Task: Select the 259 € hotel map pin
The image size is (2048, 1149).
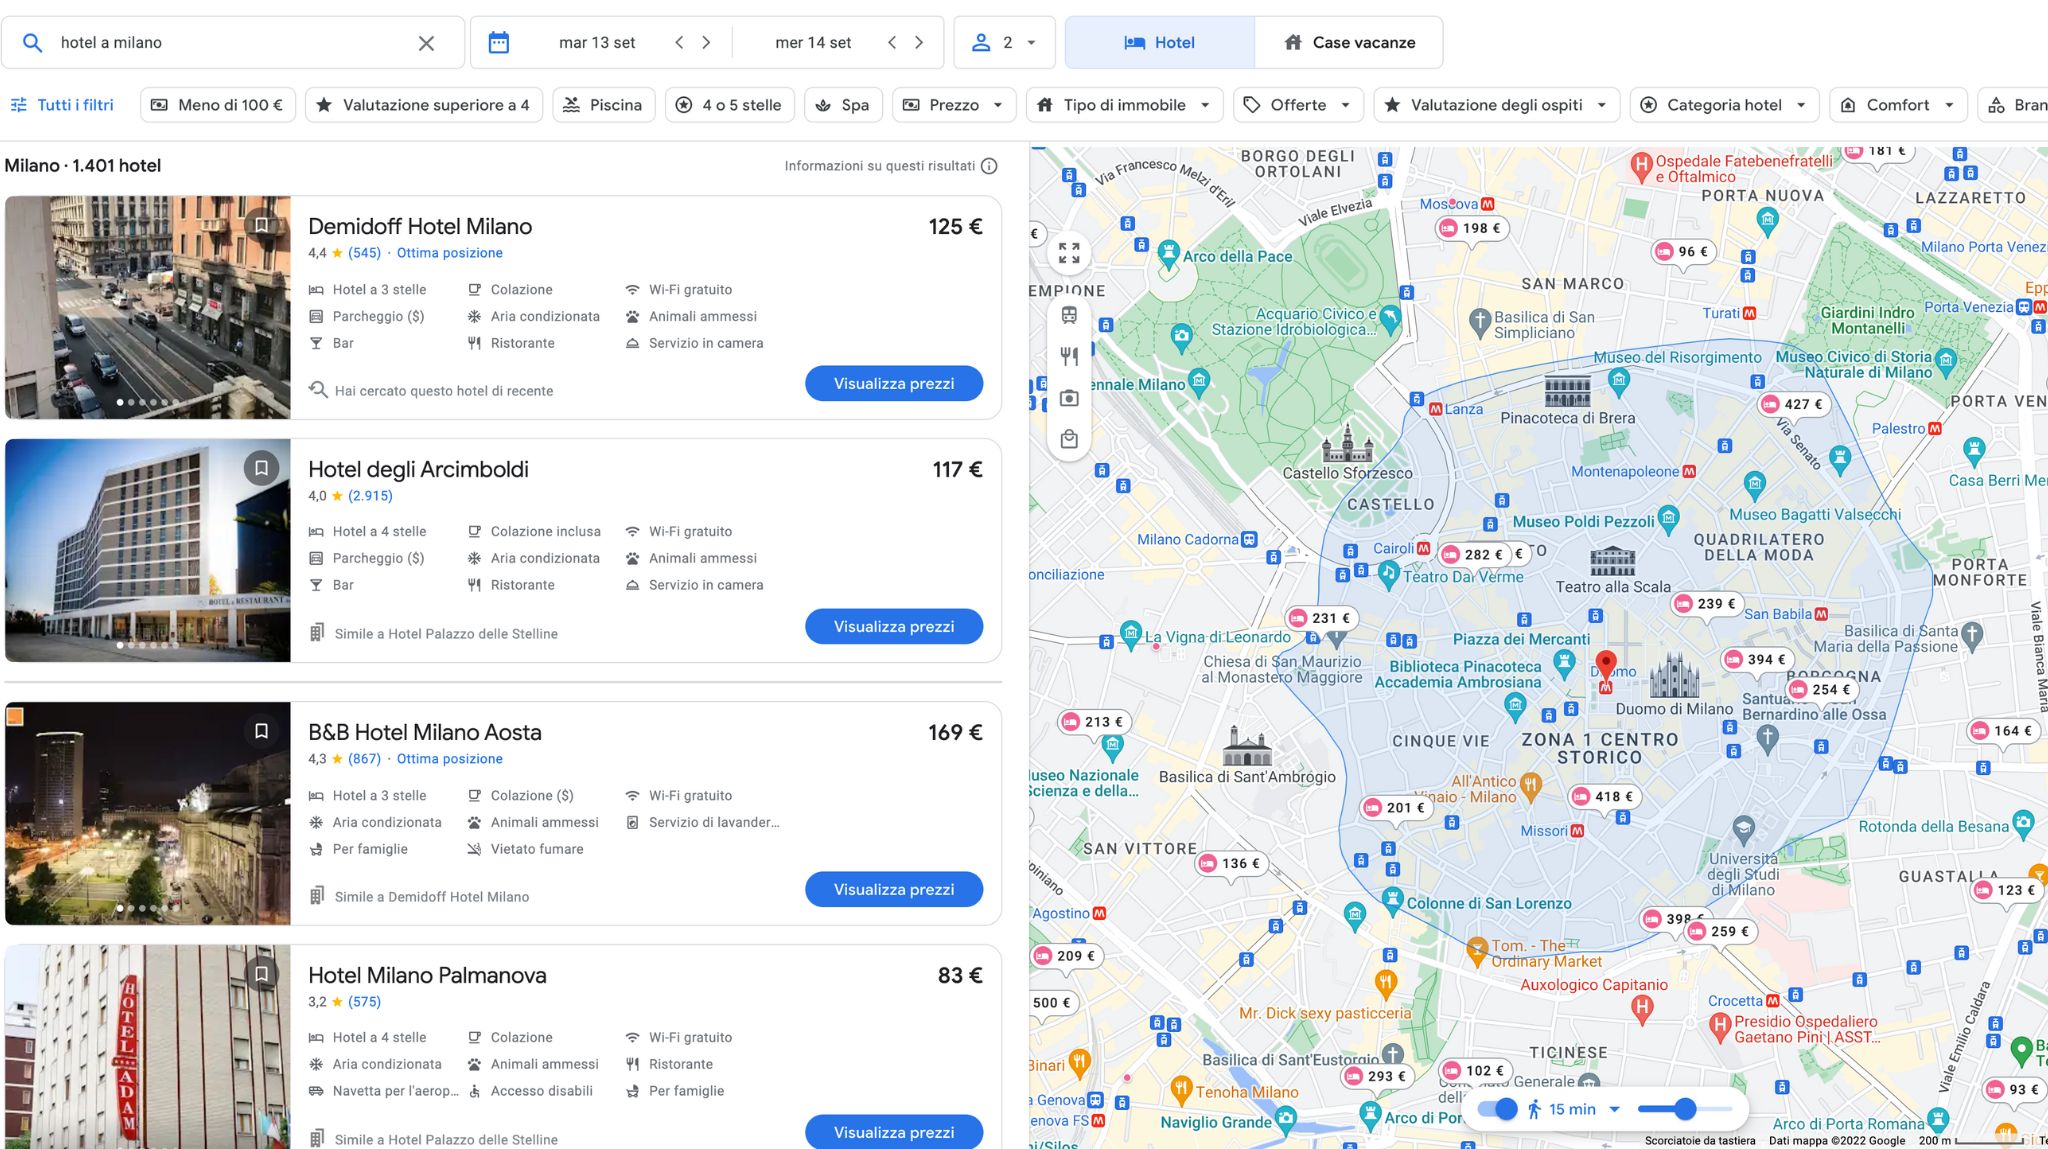Action: 1720,932
